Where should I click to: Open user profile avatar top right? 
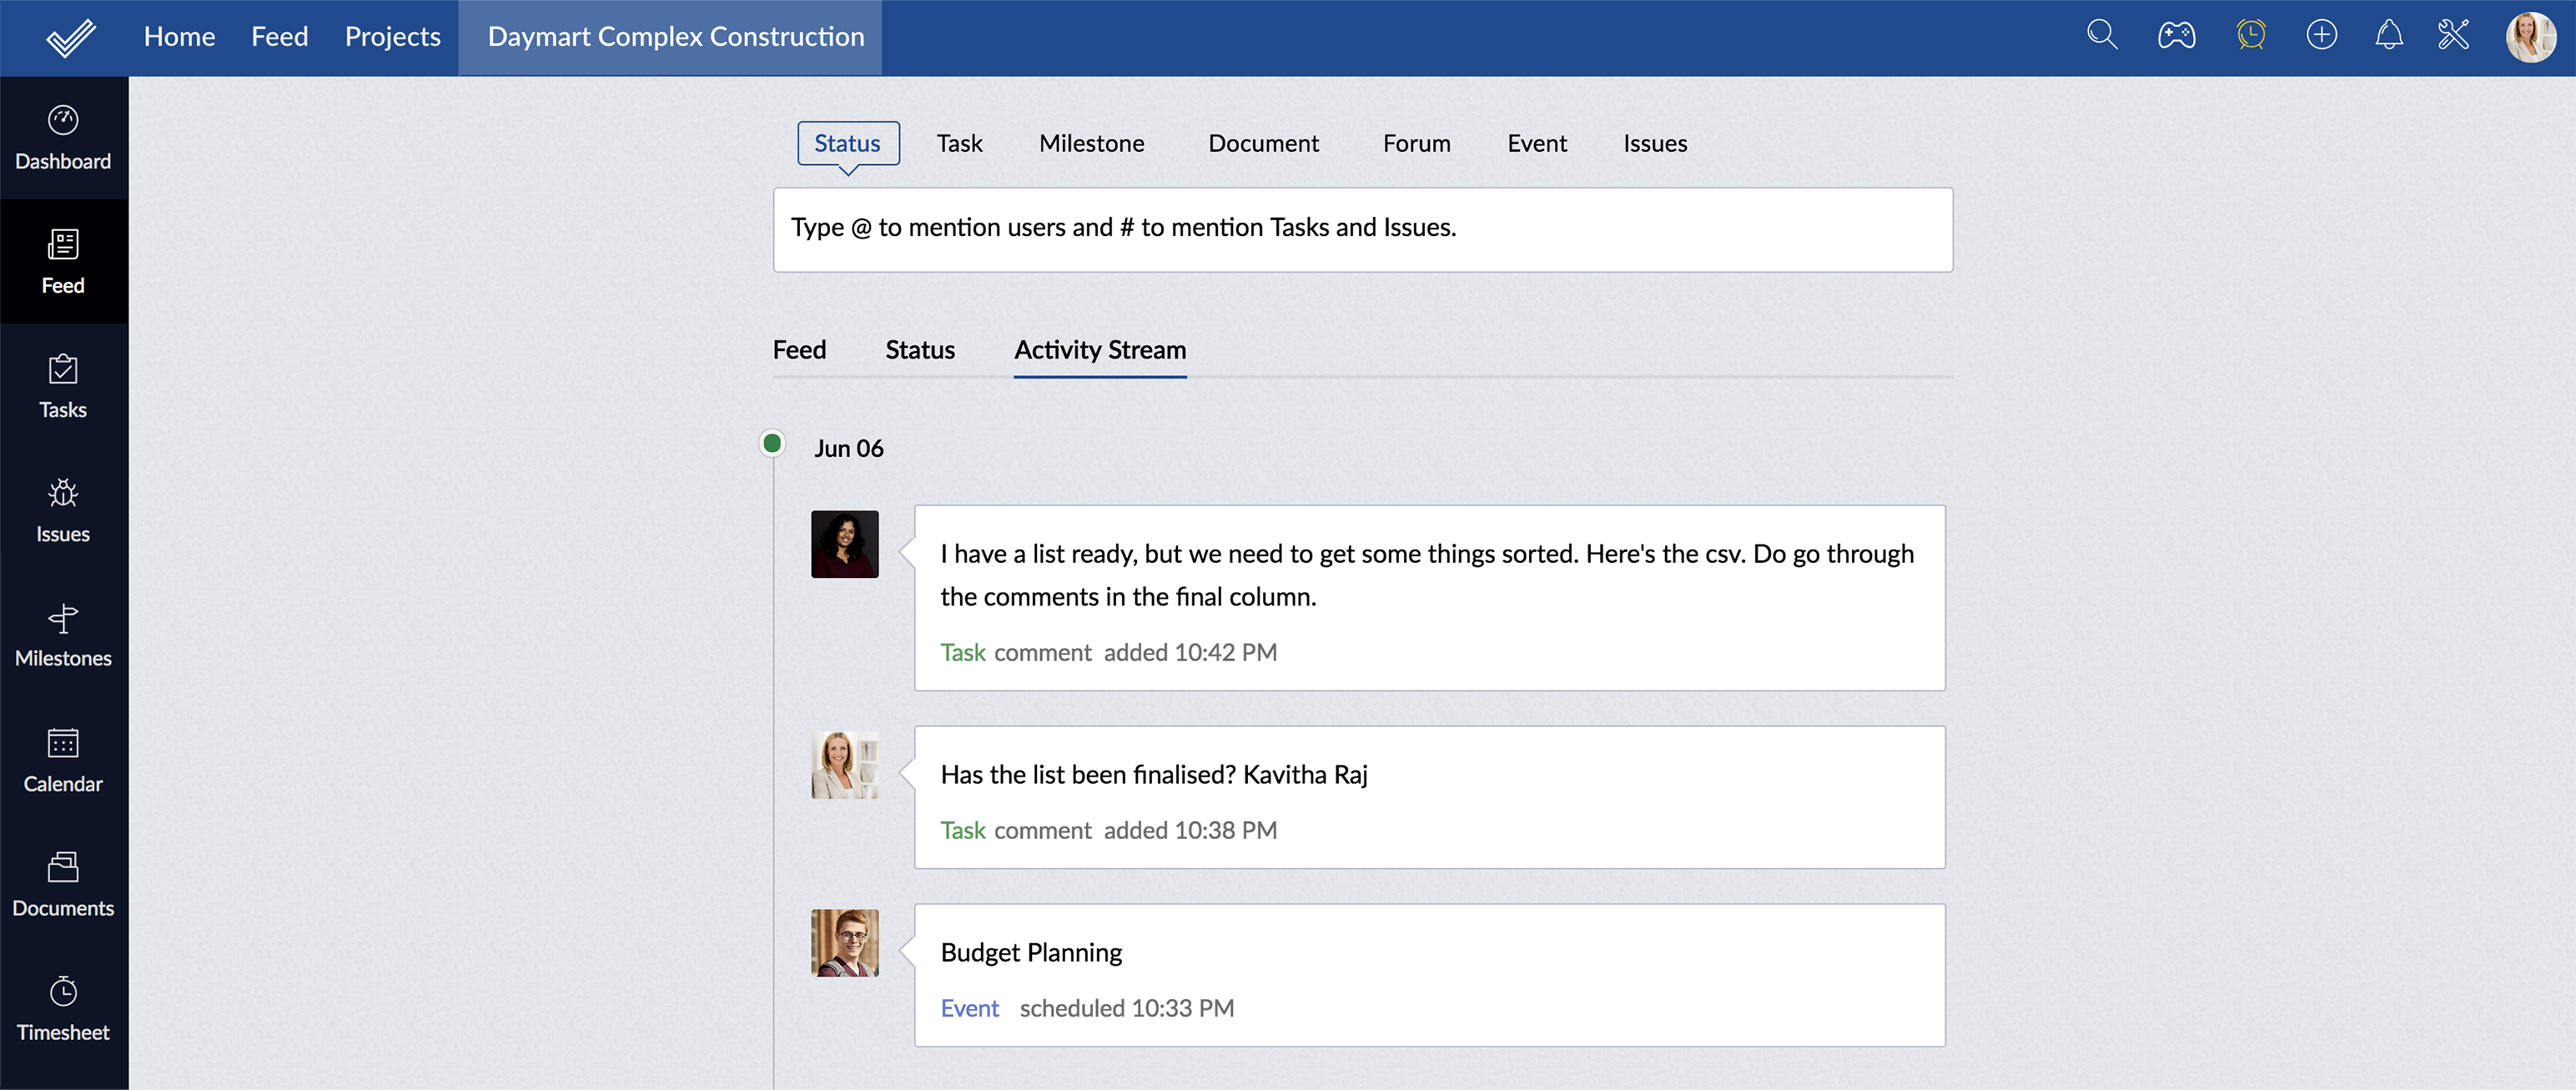pos(2530,37)
